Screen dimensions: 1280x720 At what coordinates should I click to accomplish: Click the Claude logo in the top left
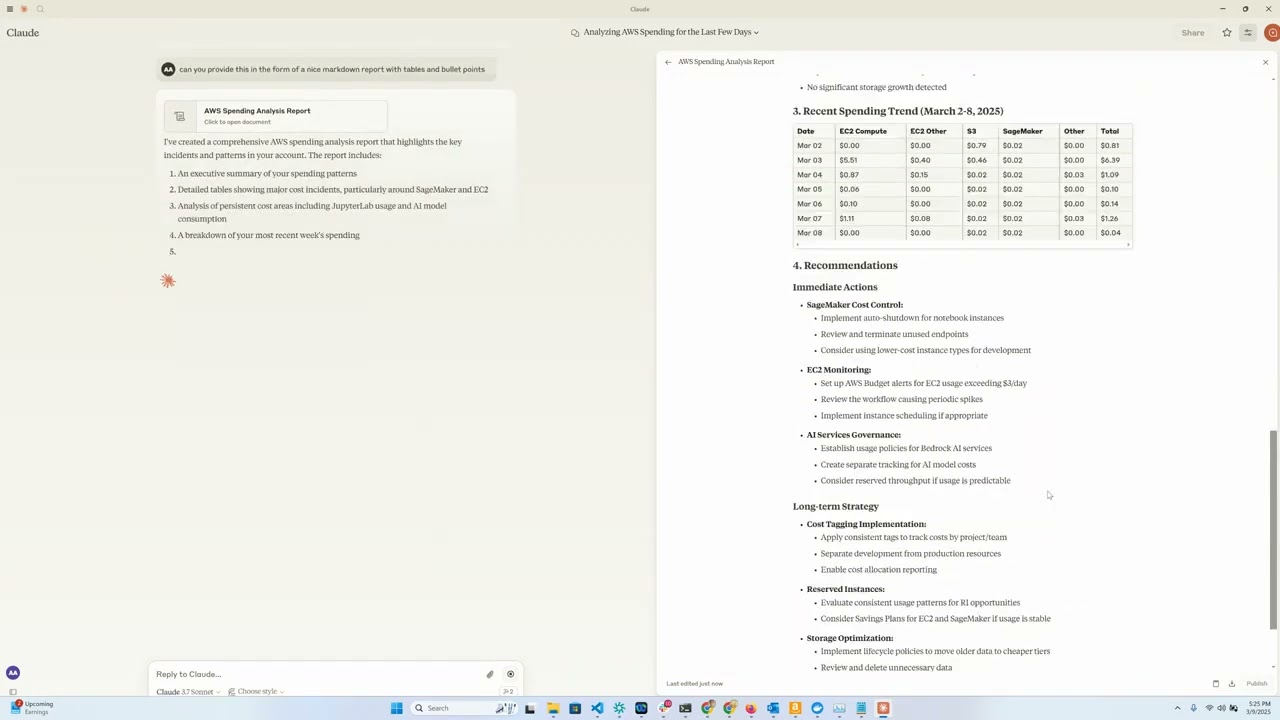22,32
